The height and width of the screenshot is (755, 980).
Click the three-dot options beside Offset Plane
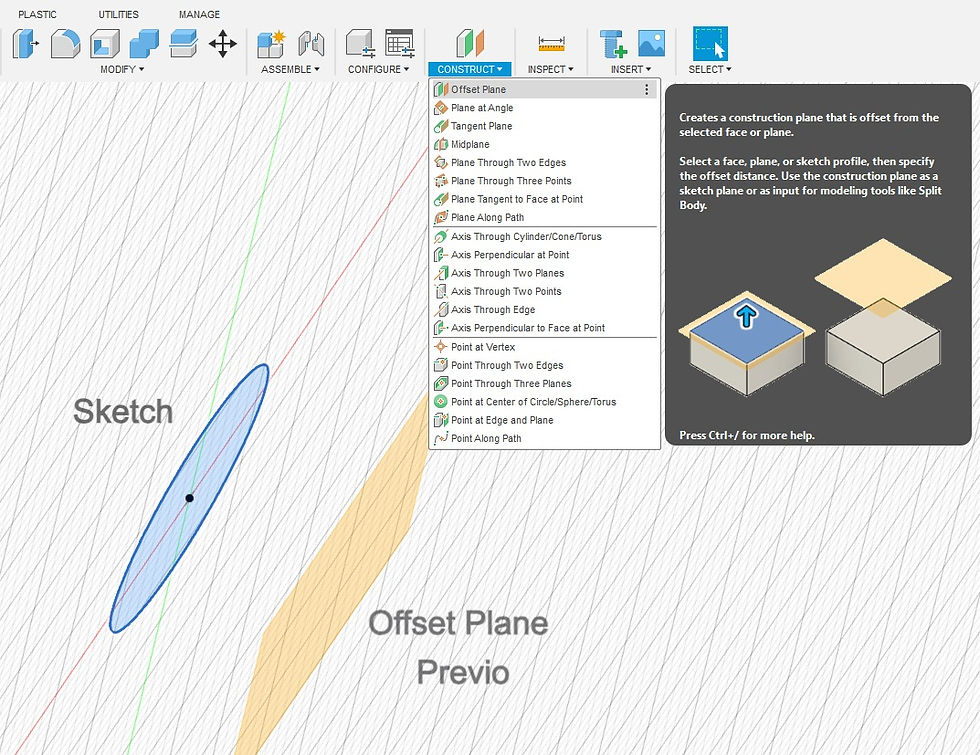click(649, 89)
